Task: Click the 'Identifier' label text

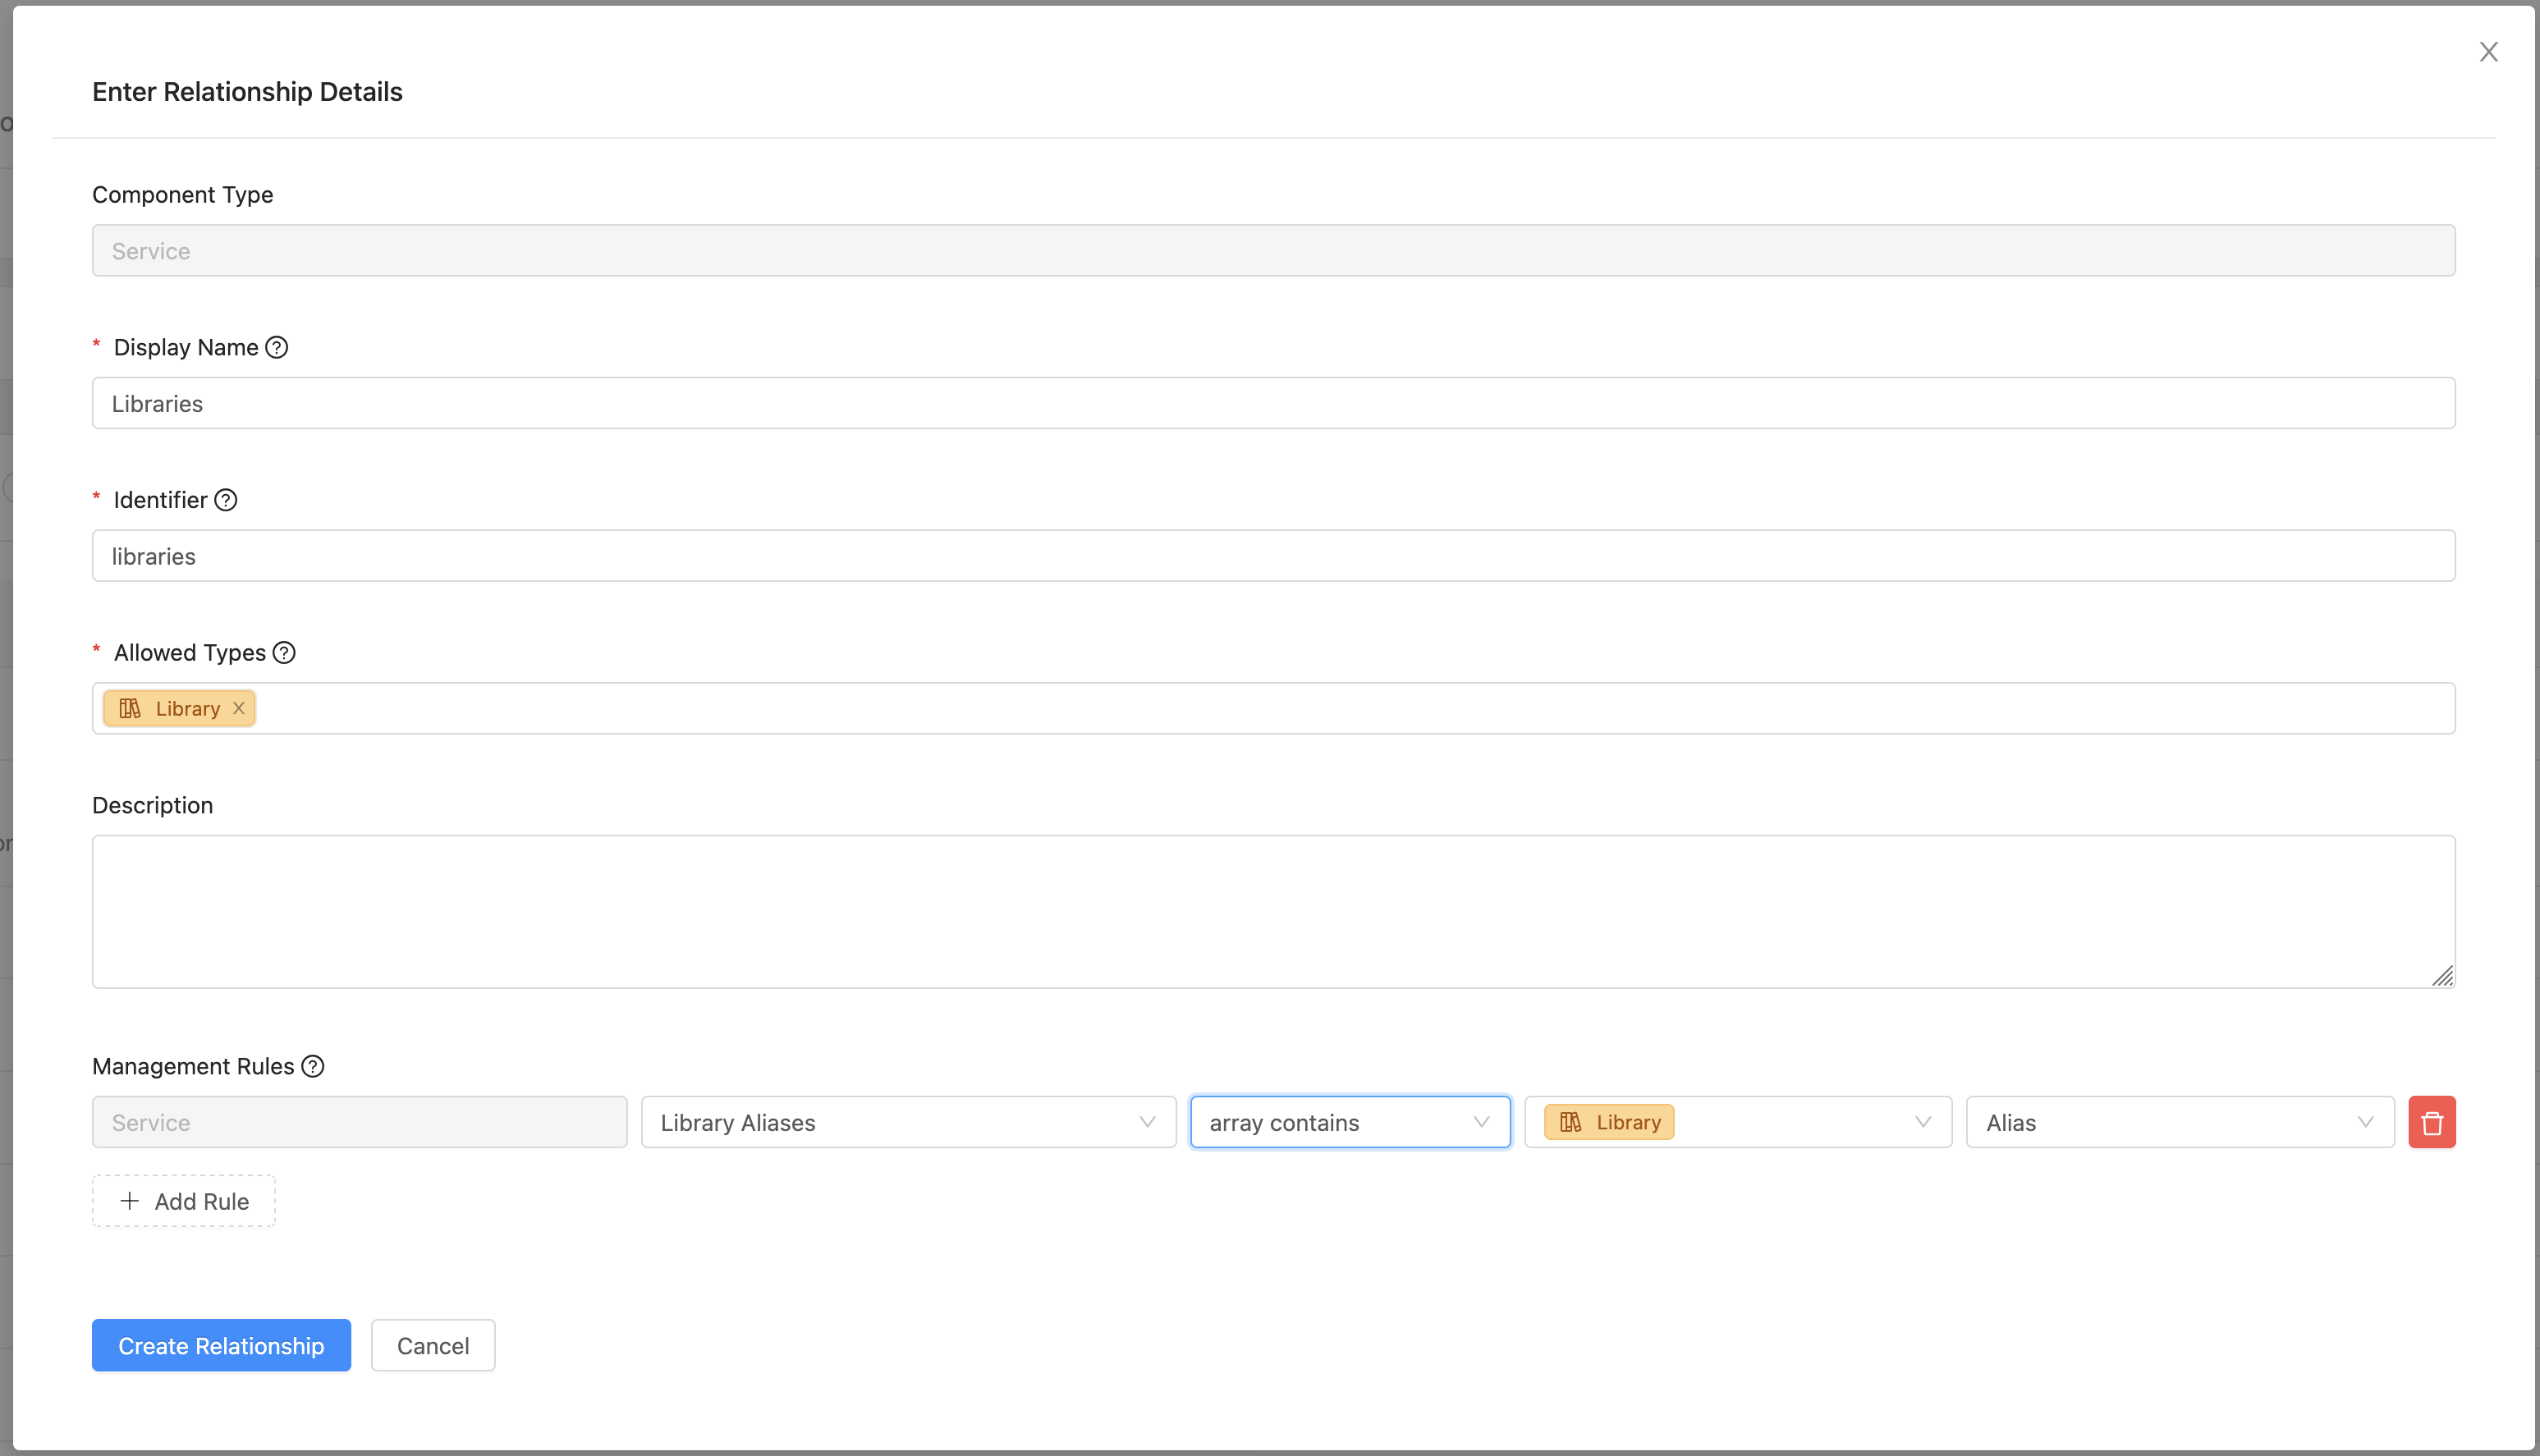Action: coord(160,500)
